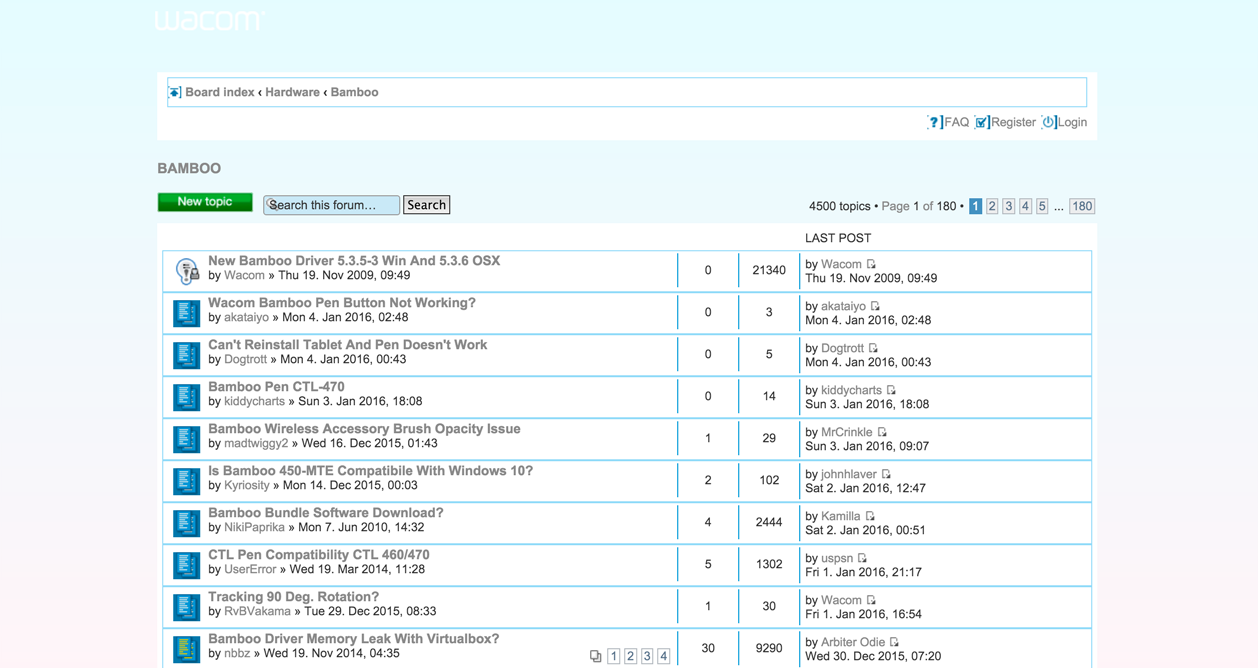1258x668 pixels.
Task: Go to page 3 of topics
Action: point(1009,206)
